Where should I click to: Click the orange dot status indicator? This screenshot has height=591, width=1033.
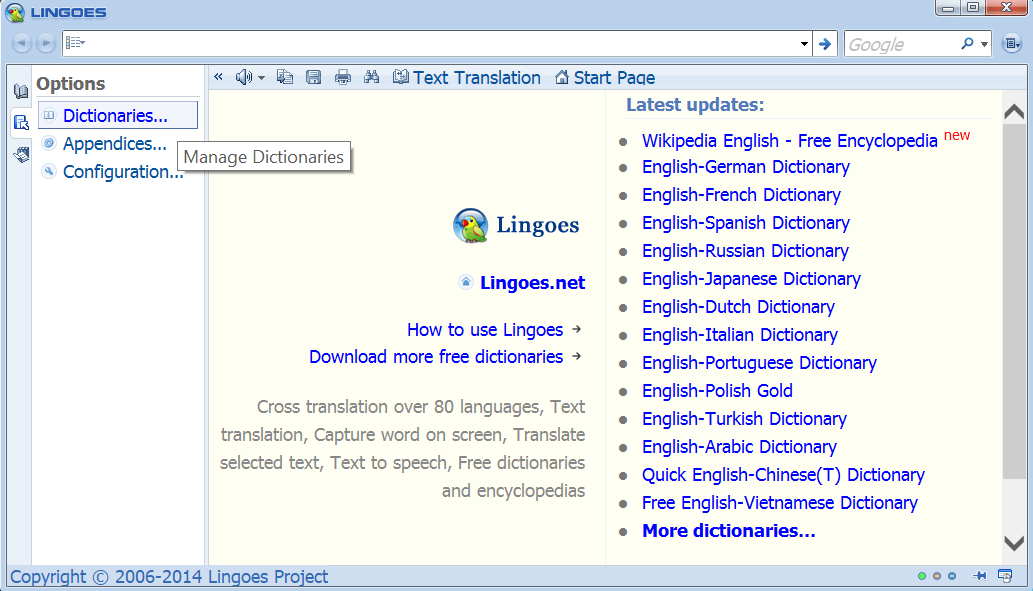point(937,576)
